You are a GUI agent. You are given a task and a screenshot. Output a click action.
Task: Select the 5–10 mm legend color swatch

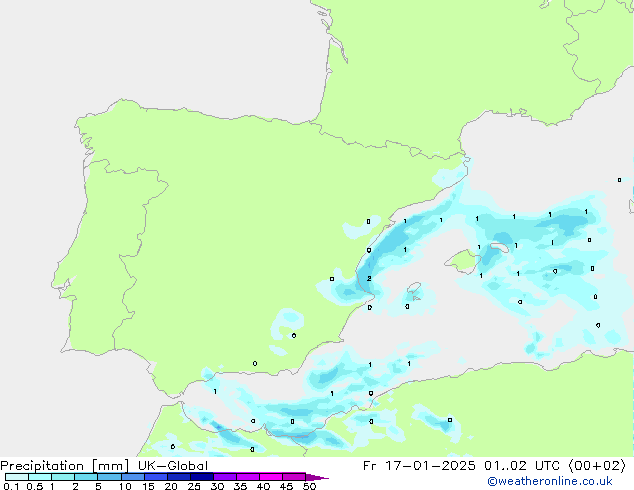click(x=109, y=477)
